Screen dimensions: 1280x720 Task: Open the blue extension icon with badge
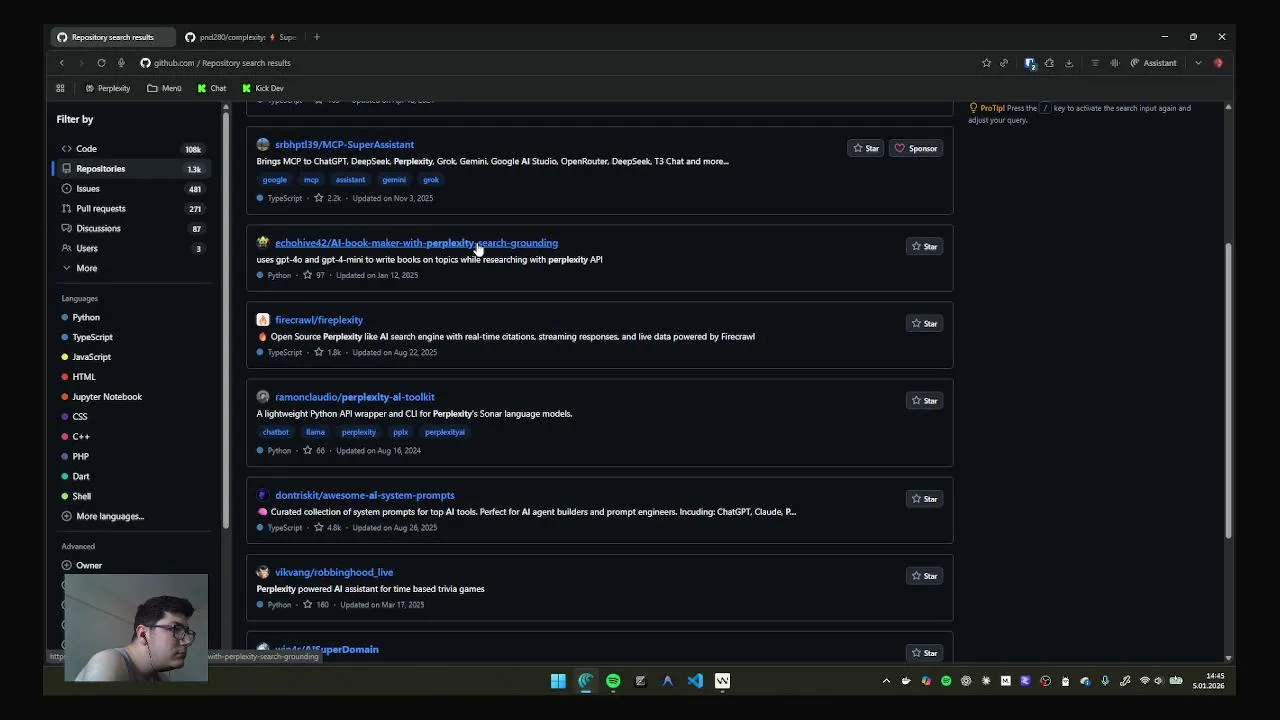click(x=1030, y=63)
